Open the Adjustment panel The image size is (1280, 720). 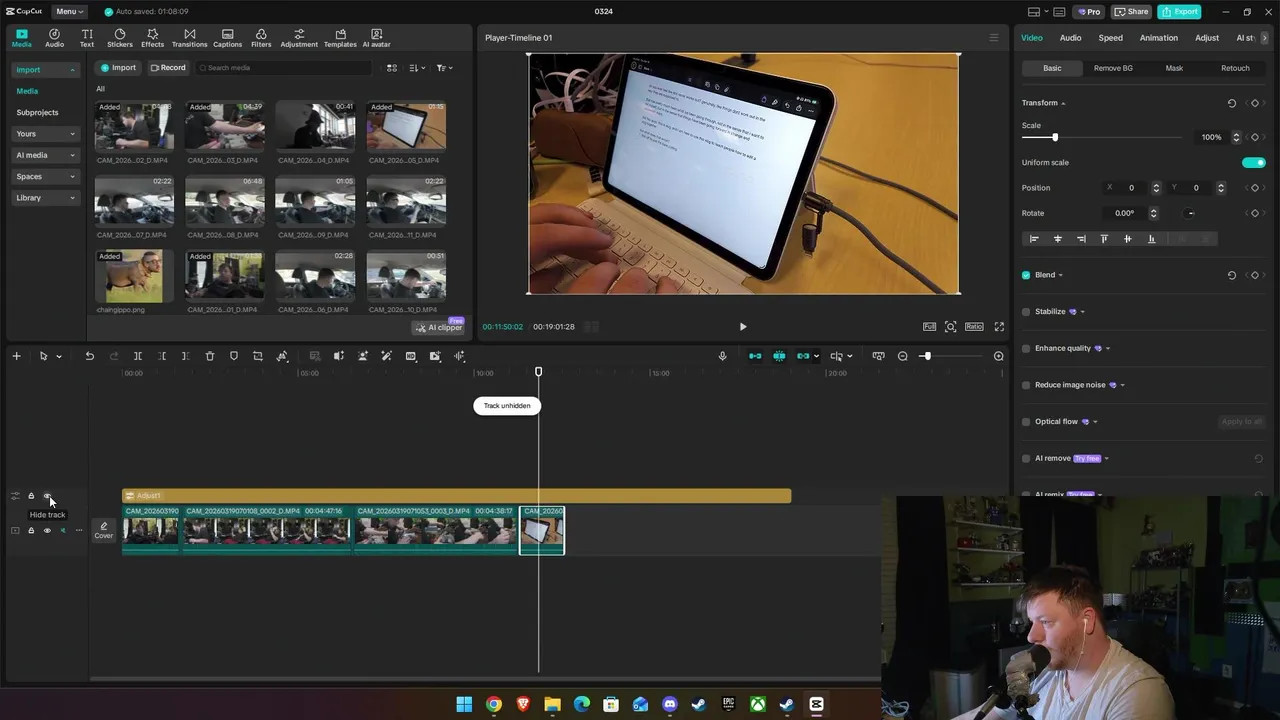pos(299,38)
